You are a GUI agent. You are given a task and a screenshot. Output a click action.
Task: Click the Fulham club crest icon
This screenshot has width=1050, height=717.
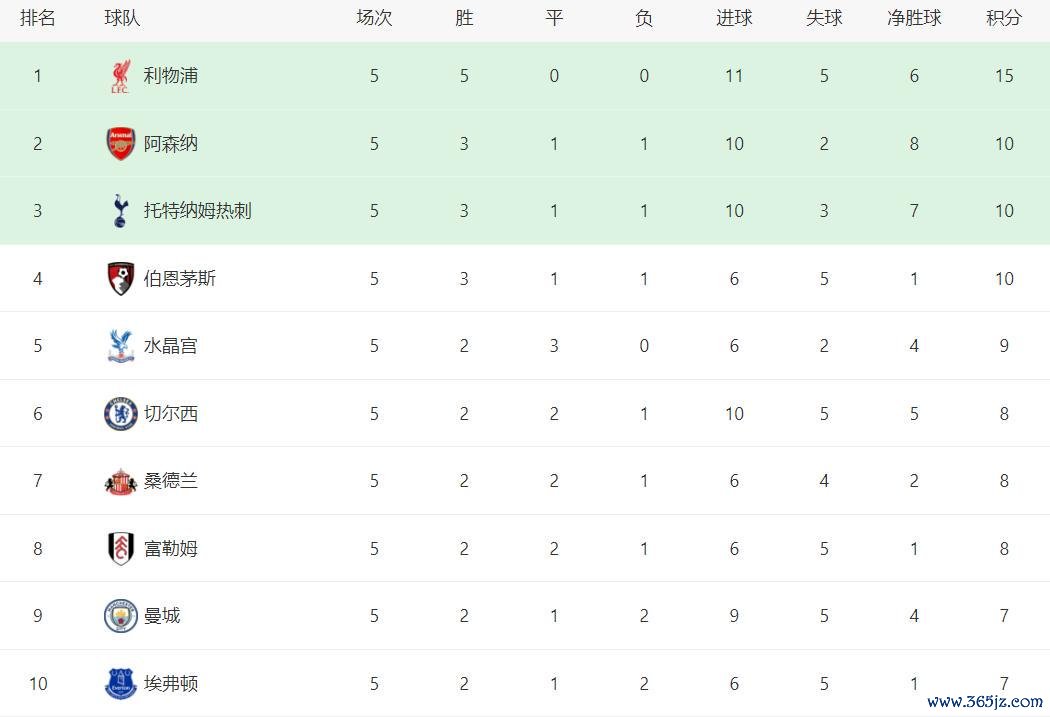point(120,549)
